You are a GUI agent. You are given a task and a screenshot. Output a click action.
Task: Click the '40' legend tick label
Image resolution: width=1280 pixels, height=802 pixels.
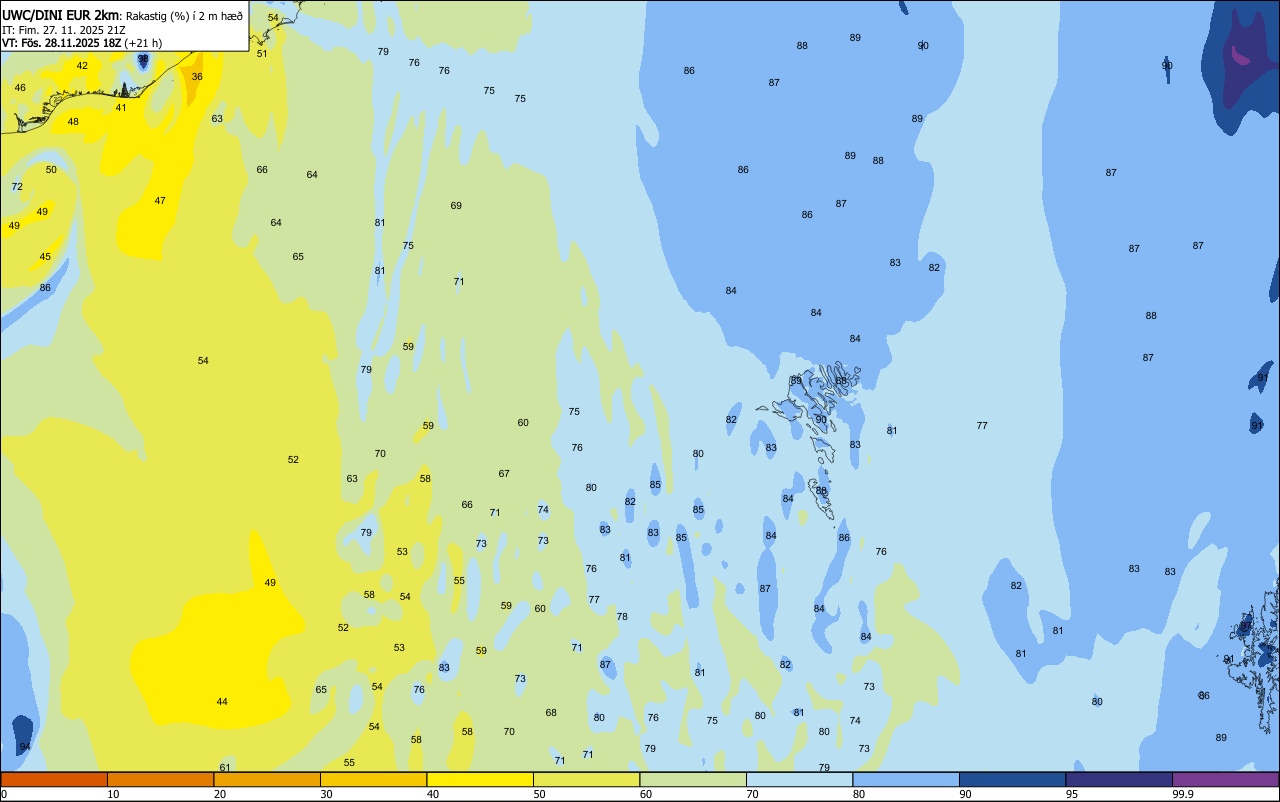coord(432,794)
